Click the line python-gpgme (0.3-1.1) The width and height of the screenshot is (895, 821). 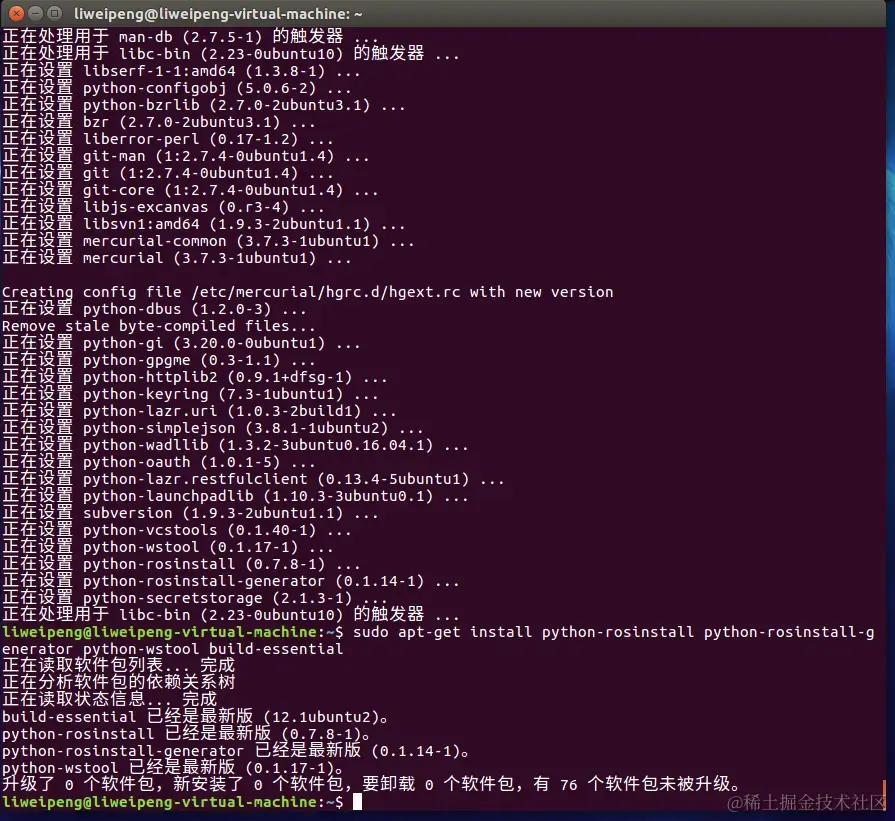[x=159, y=360]
